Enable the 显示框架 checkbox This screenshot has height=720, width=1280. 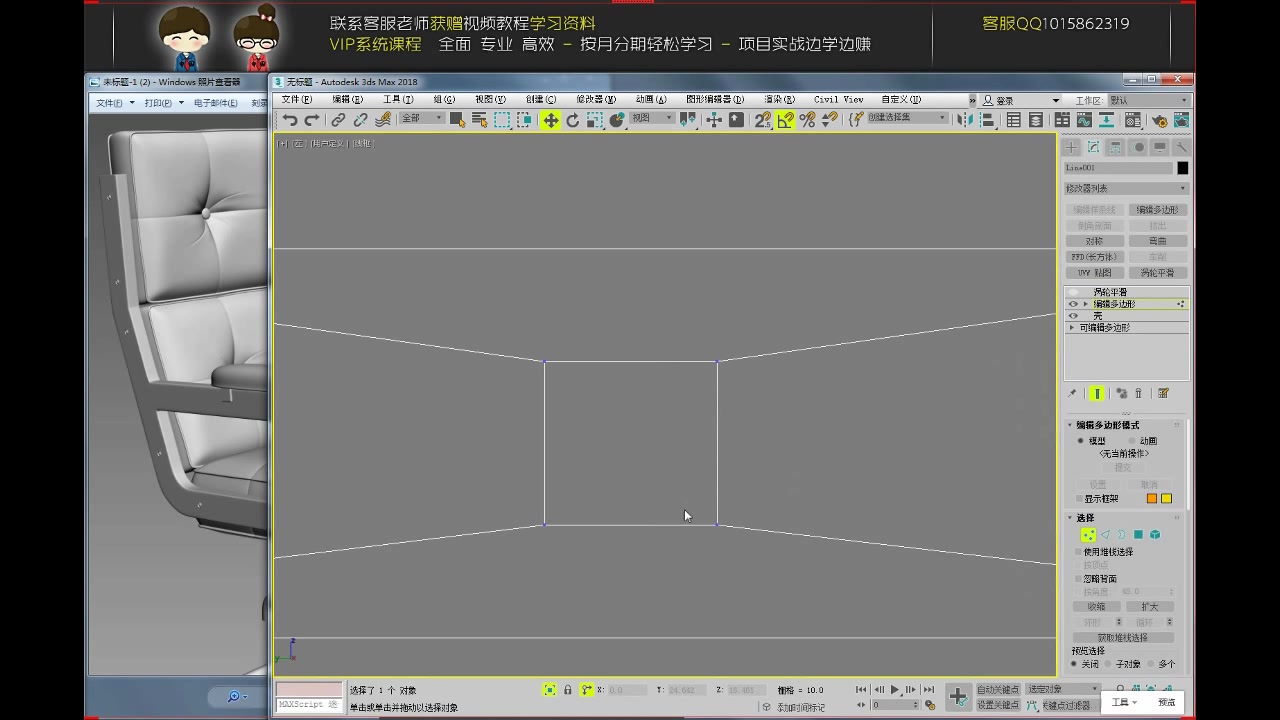point(1078,498)
